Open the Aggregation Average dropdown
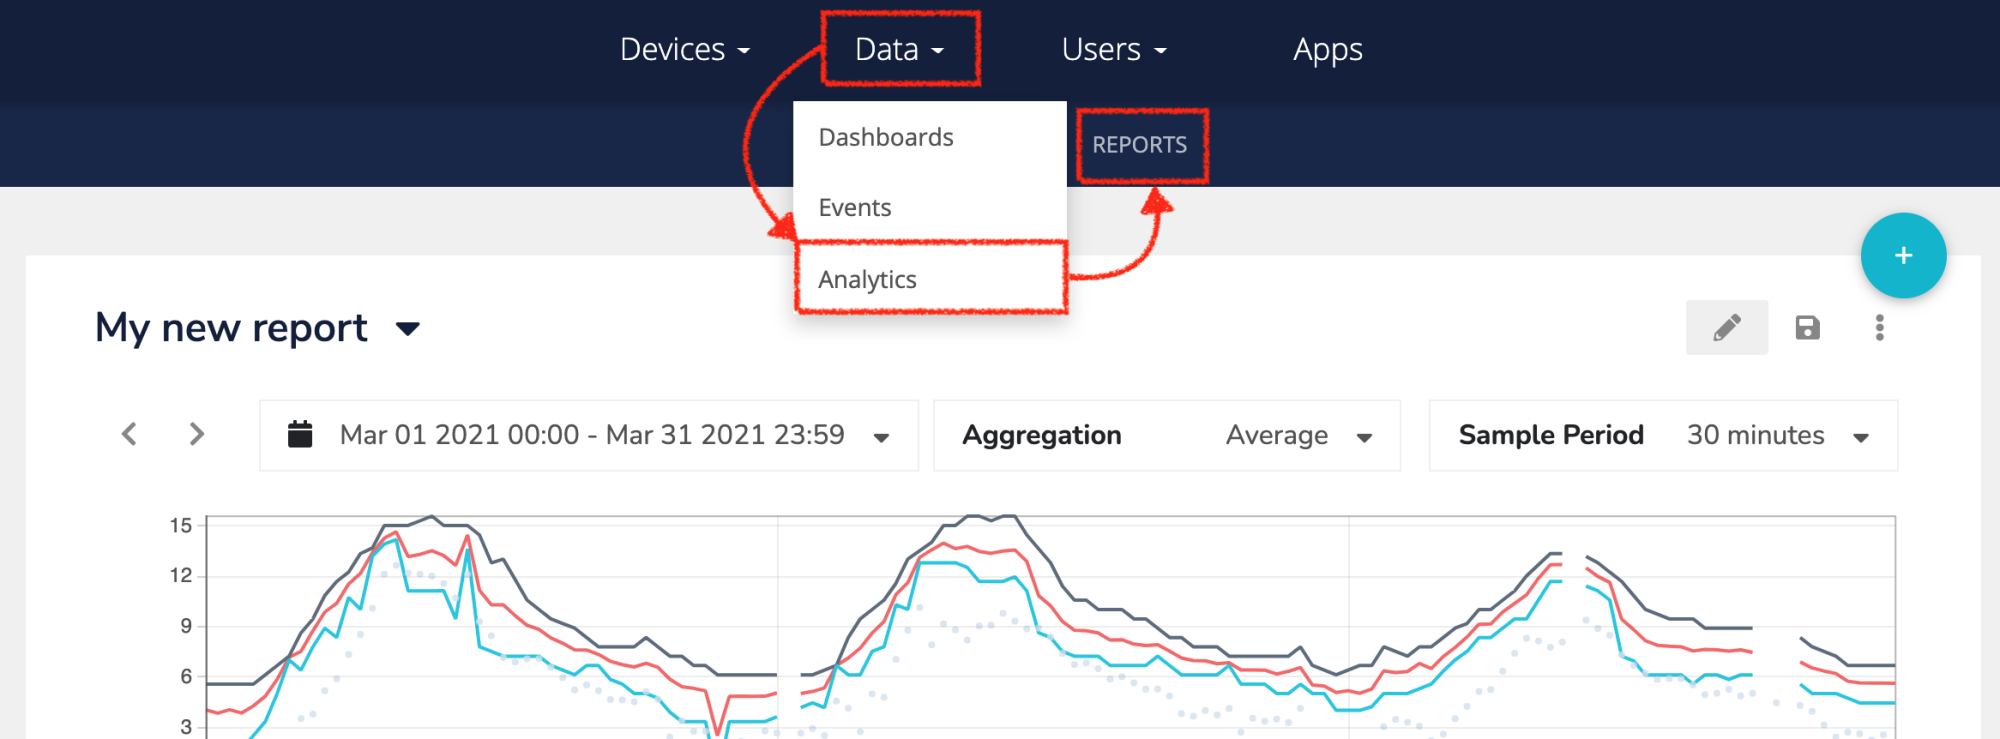Image resolution: width=2000 pixels, height=739 pixels. point(1167,435)
